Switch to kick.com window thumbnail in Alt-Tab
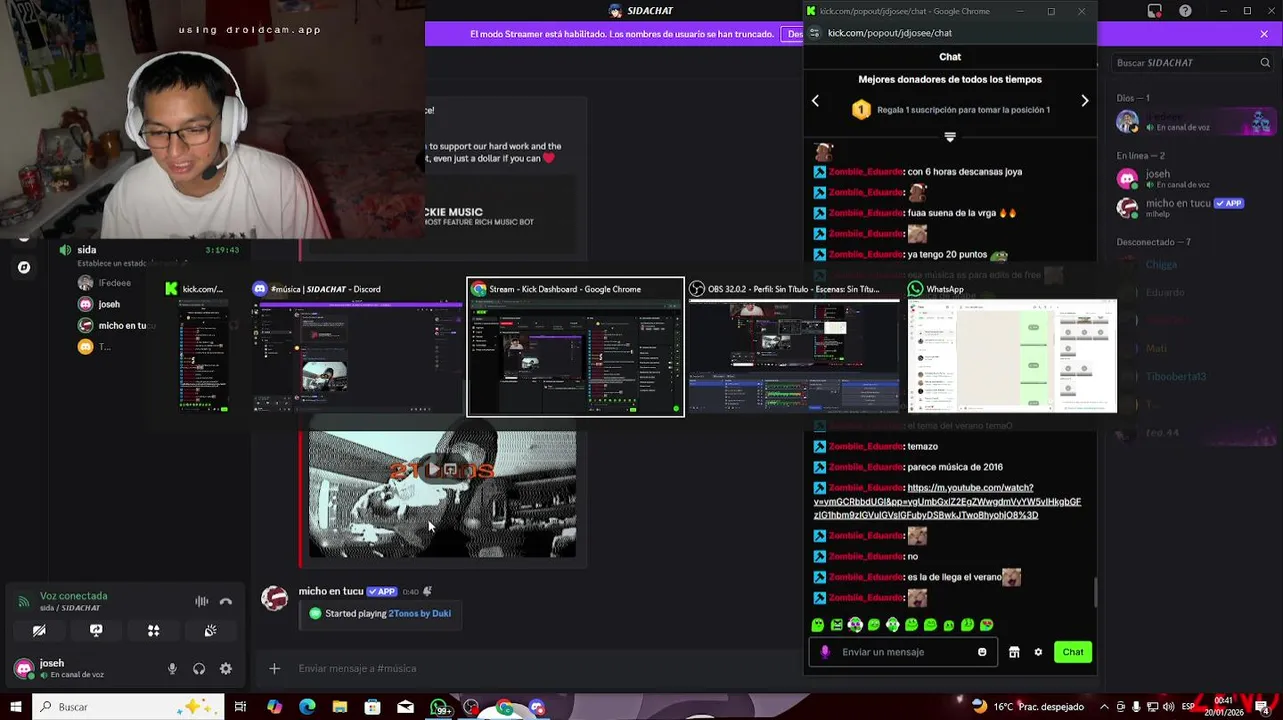 pyautogui.click(x=204, y=346)
